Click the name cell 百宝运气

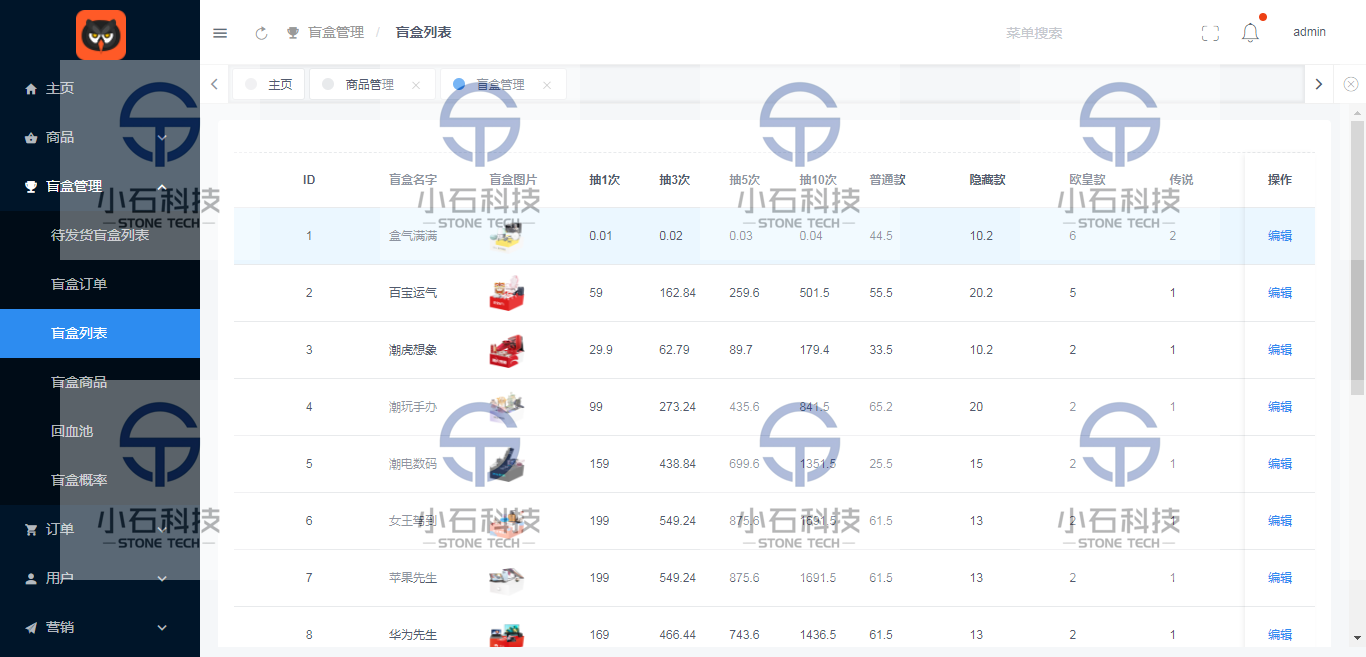413,293
